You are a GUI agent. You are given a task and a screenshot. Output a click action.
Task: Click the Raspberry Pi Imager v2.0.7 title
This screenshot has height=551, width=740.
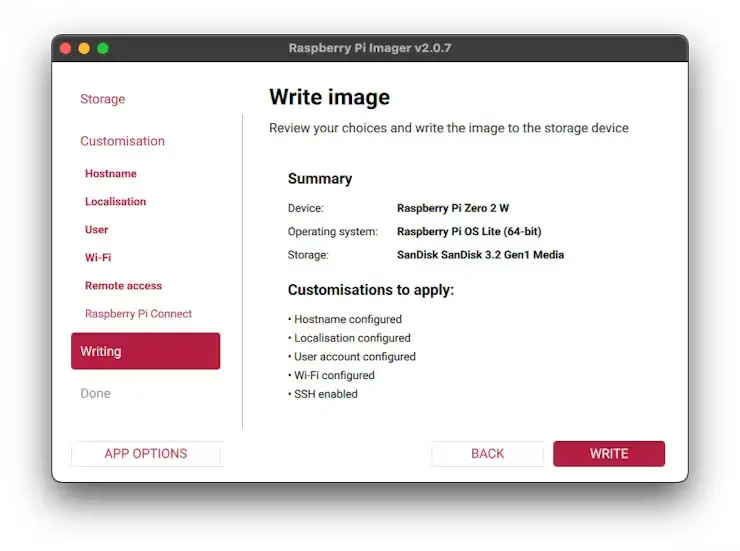click(370, 48)
